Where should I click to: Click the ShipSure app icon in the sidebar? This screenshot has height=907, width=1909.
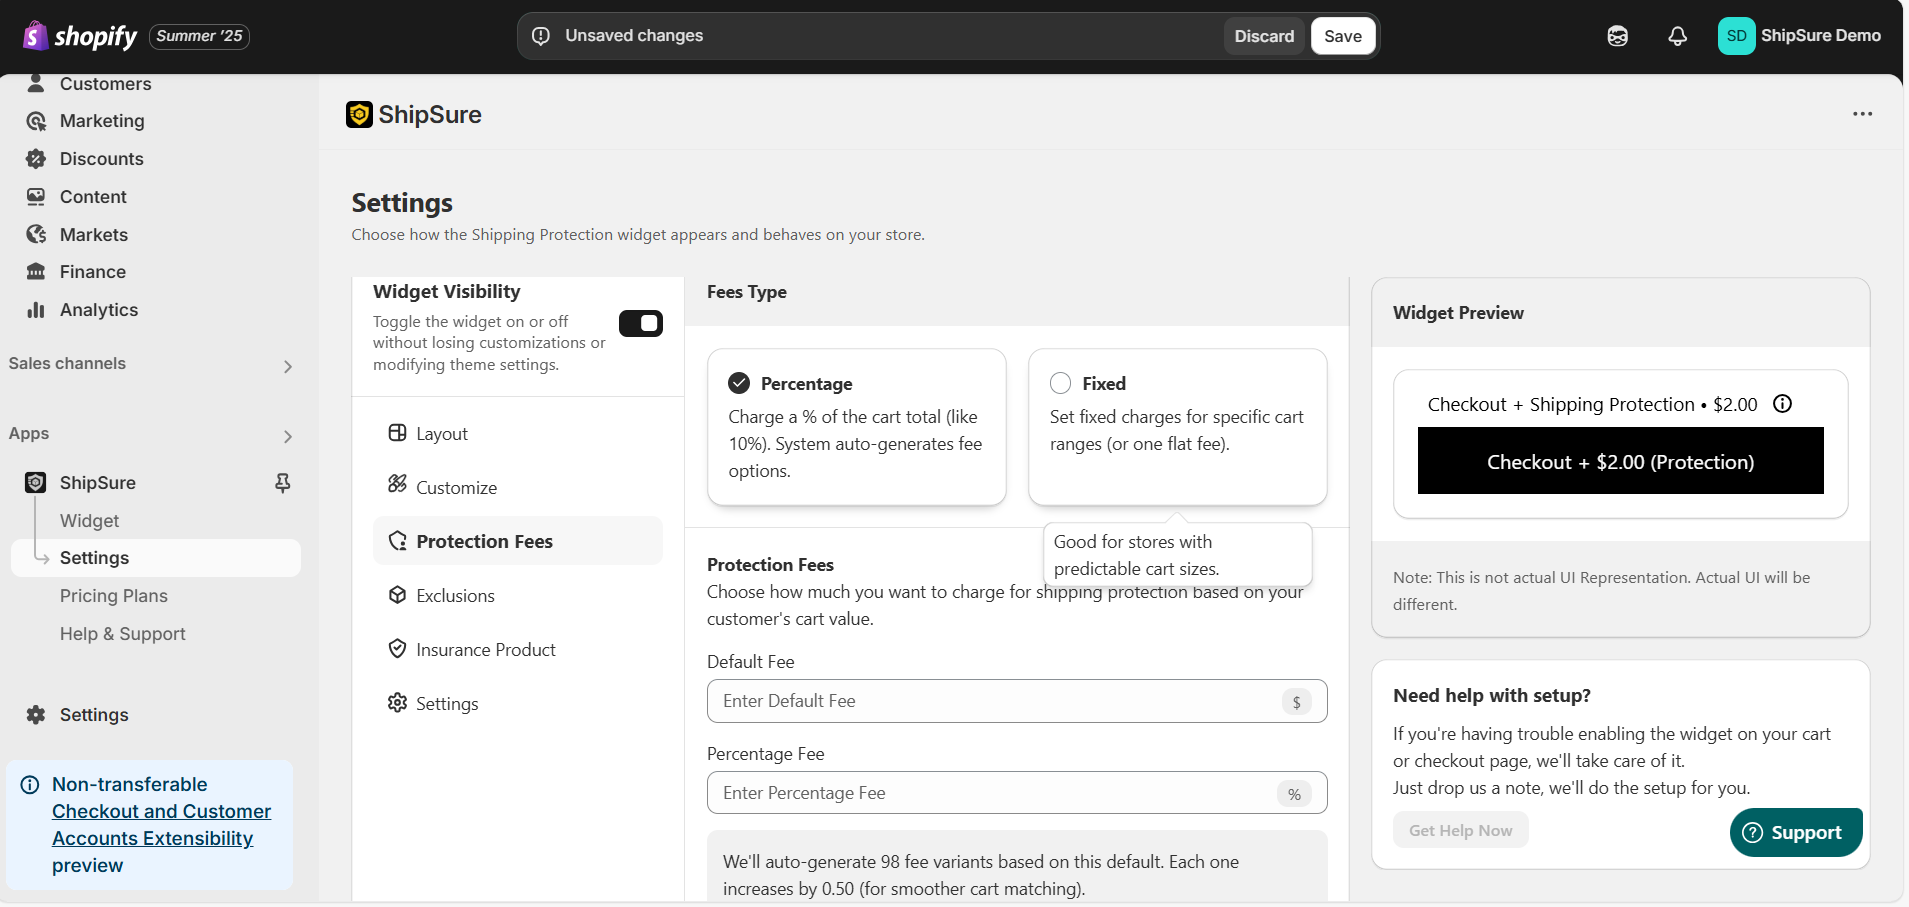[36, 483]
